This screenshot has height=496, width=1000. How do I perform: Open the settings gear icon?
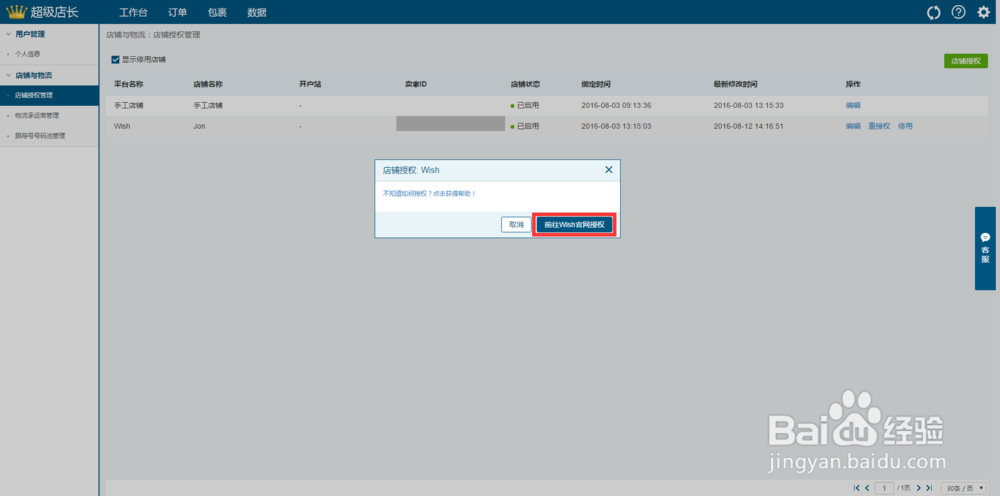point(983,12)
